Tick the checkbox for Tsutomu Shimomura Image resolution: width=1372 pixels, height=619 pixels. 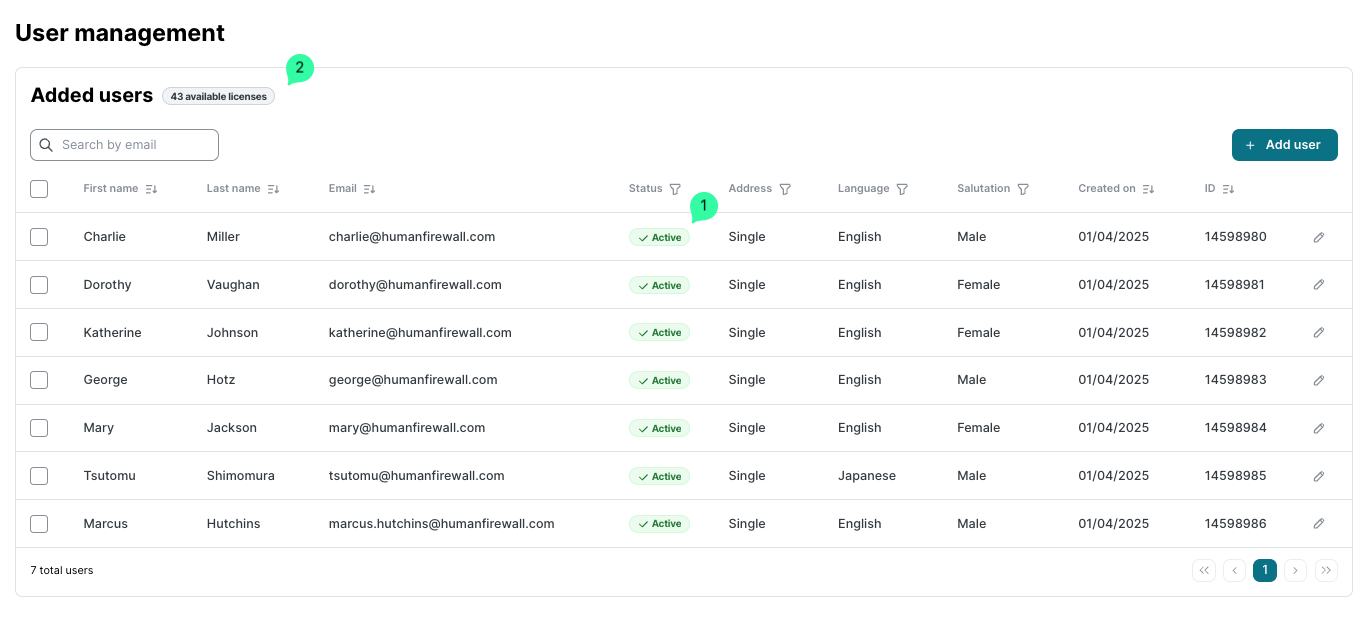click(x=39, y=476)
